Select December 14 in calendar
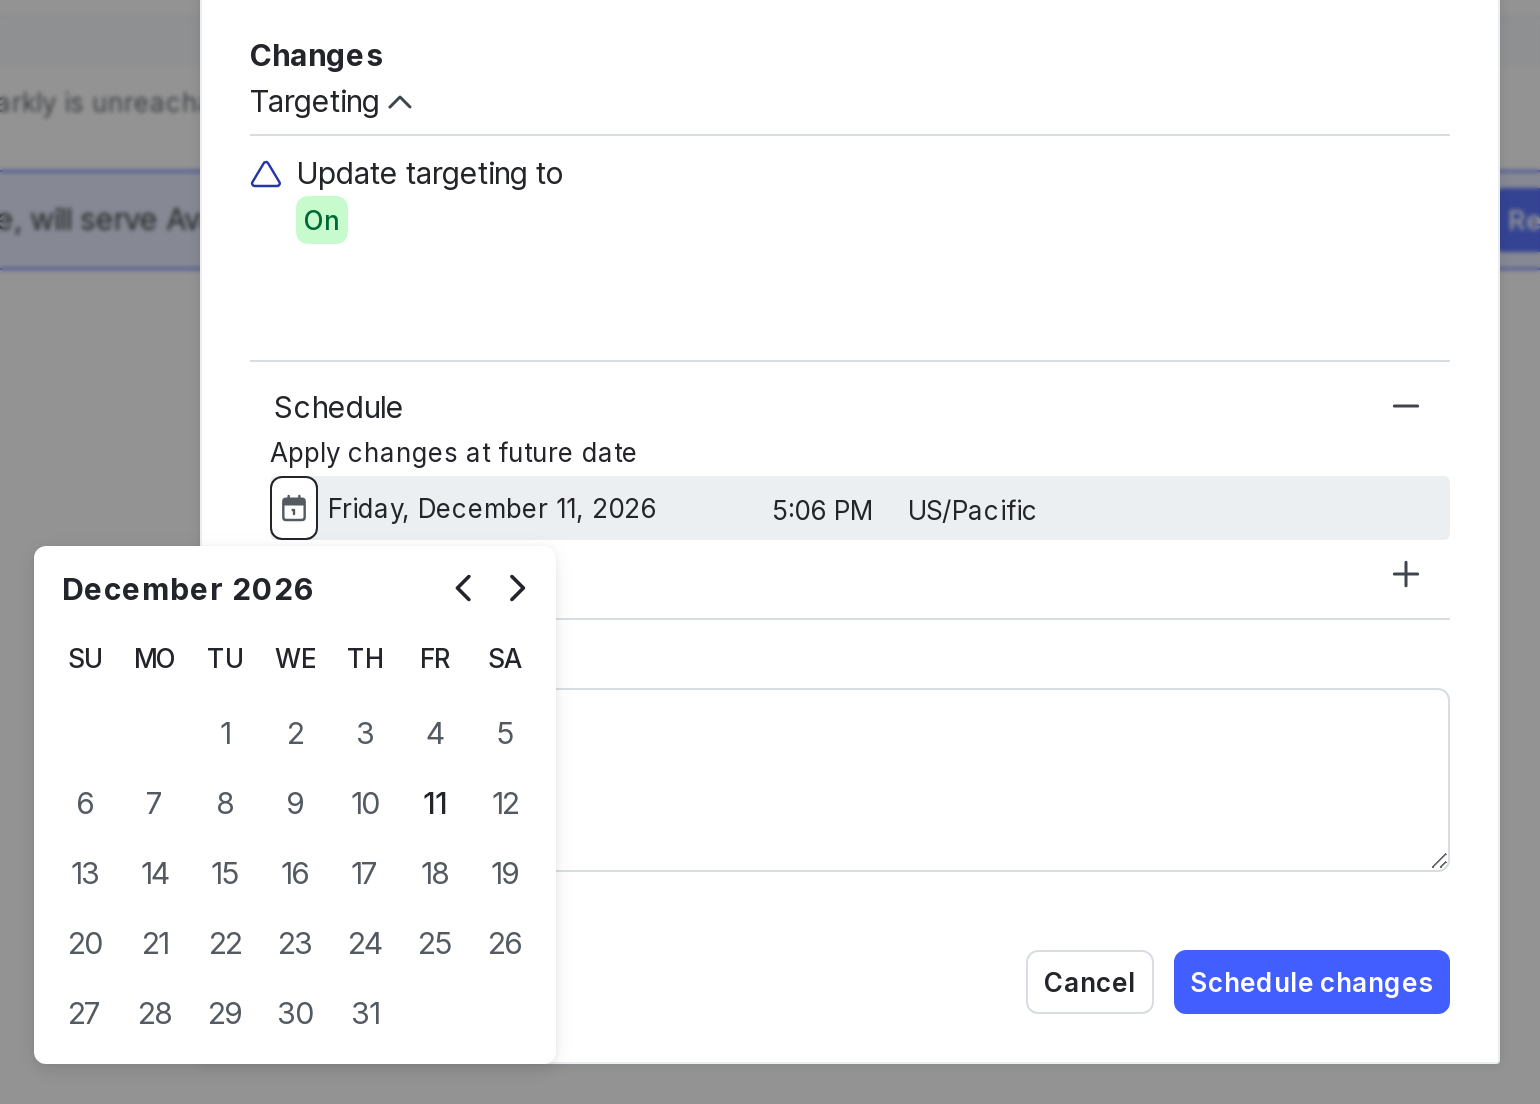The height and width of the screenshot is (1104, 1540). click(155, 874)
